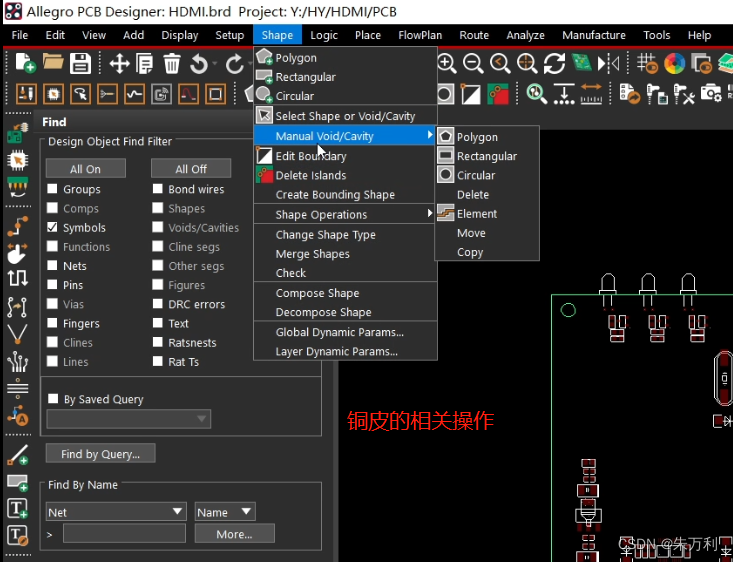The image size is (733, 562).
Task: Click the Zoom In magnifier icon
Action: 447,64
